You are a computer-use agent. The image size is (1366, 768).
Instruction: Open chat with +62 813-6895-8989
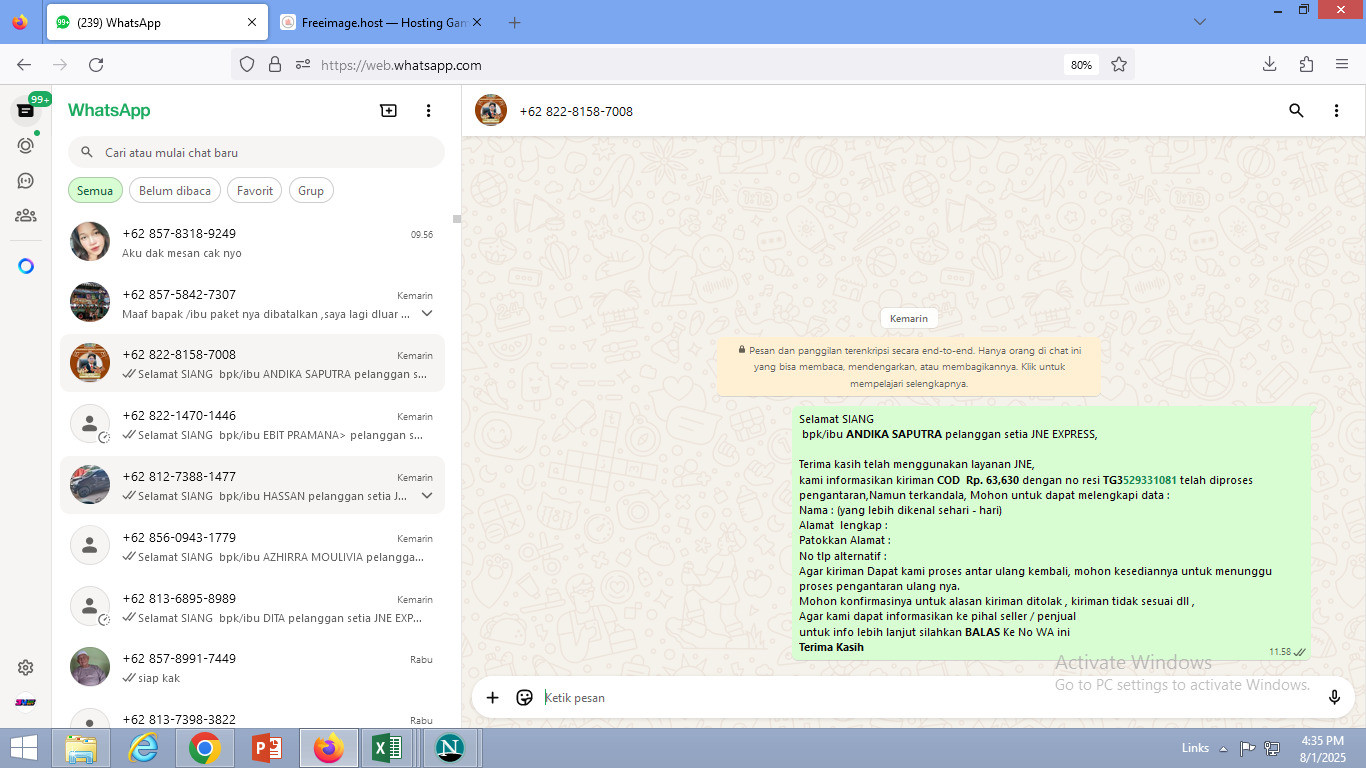pyautogui.click(x=252, y=607)
